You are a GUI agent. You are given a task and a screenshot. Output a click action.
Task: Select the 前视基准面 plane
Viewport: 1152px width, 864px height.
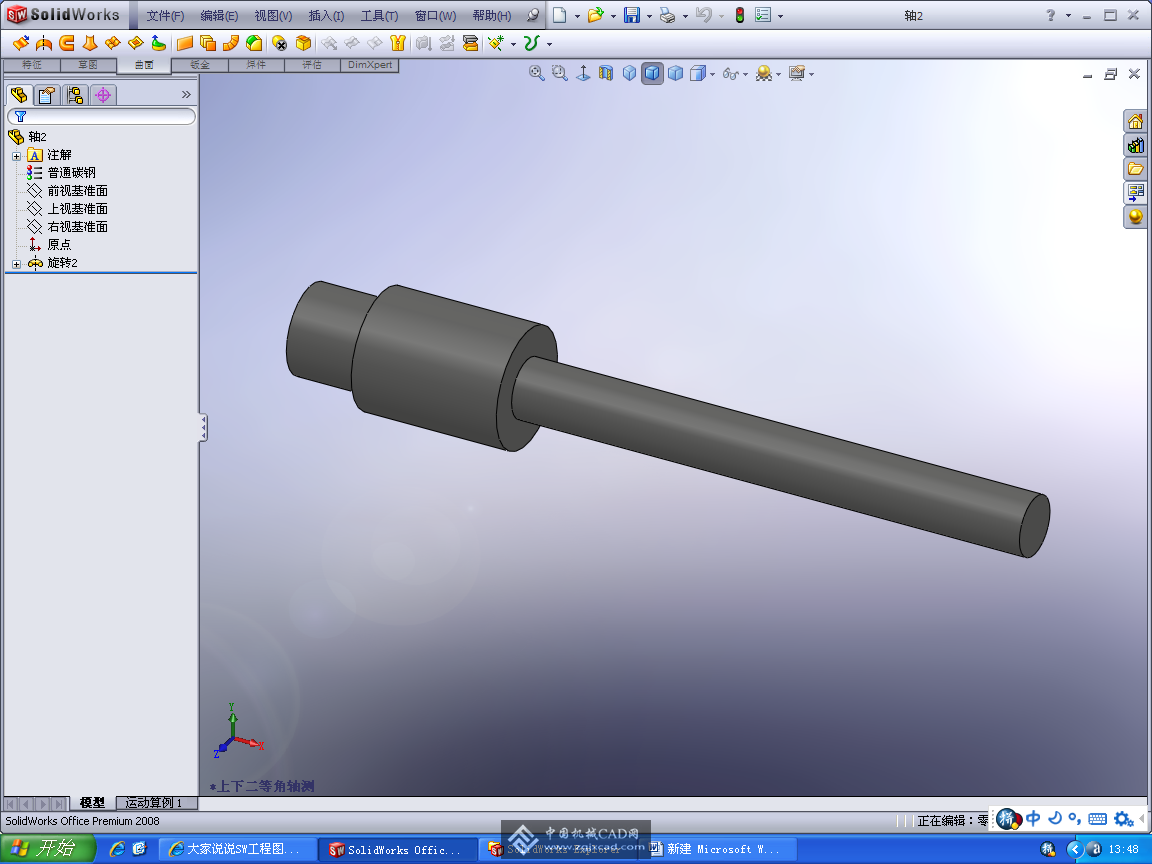click(77, 191)
